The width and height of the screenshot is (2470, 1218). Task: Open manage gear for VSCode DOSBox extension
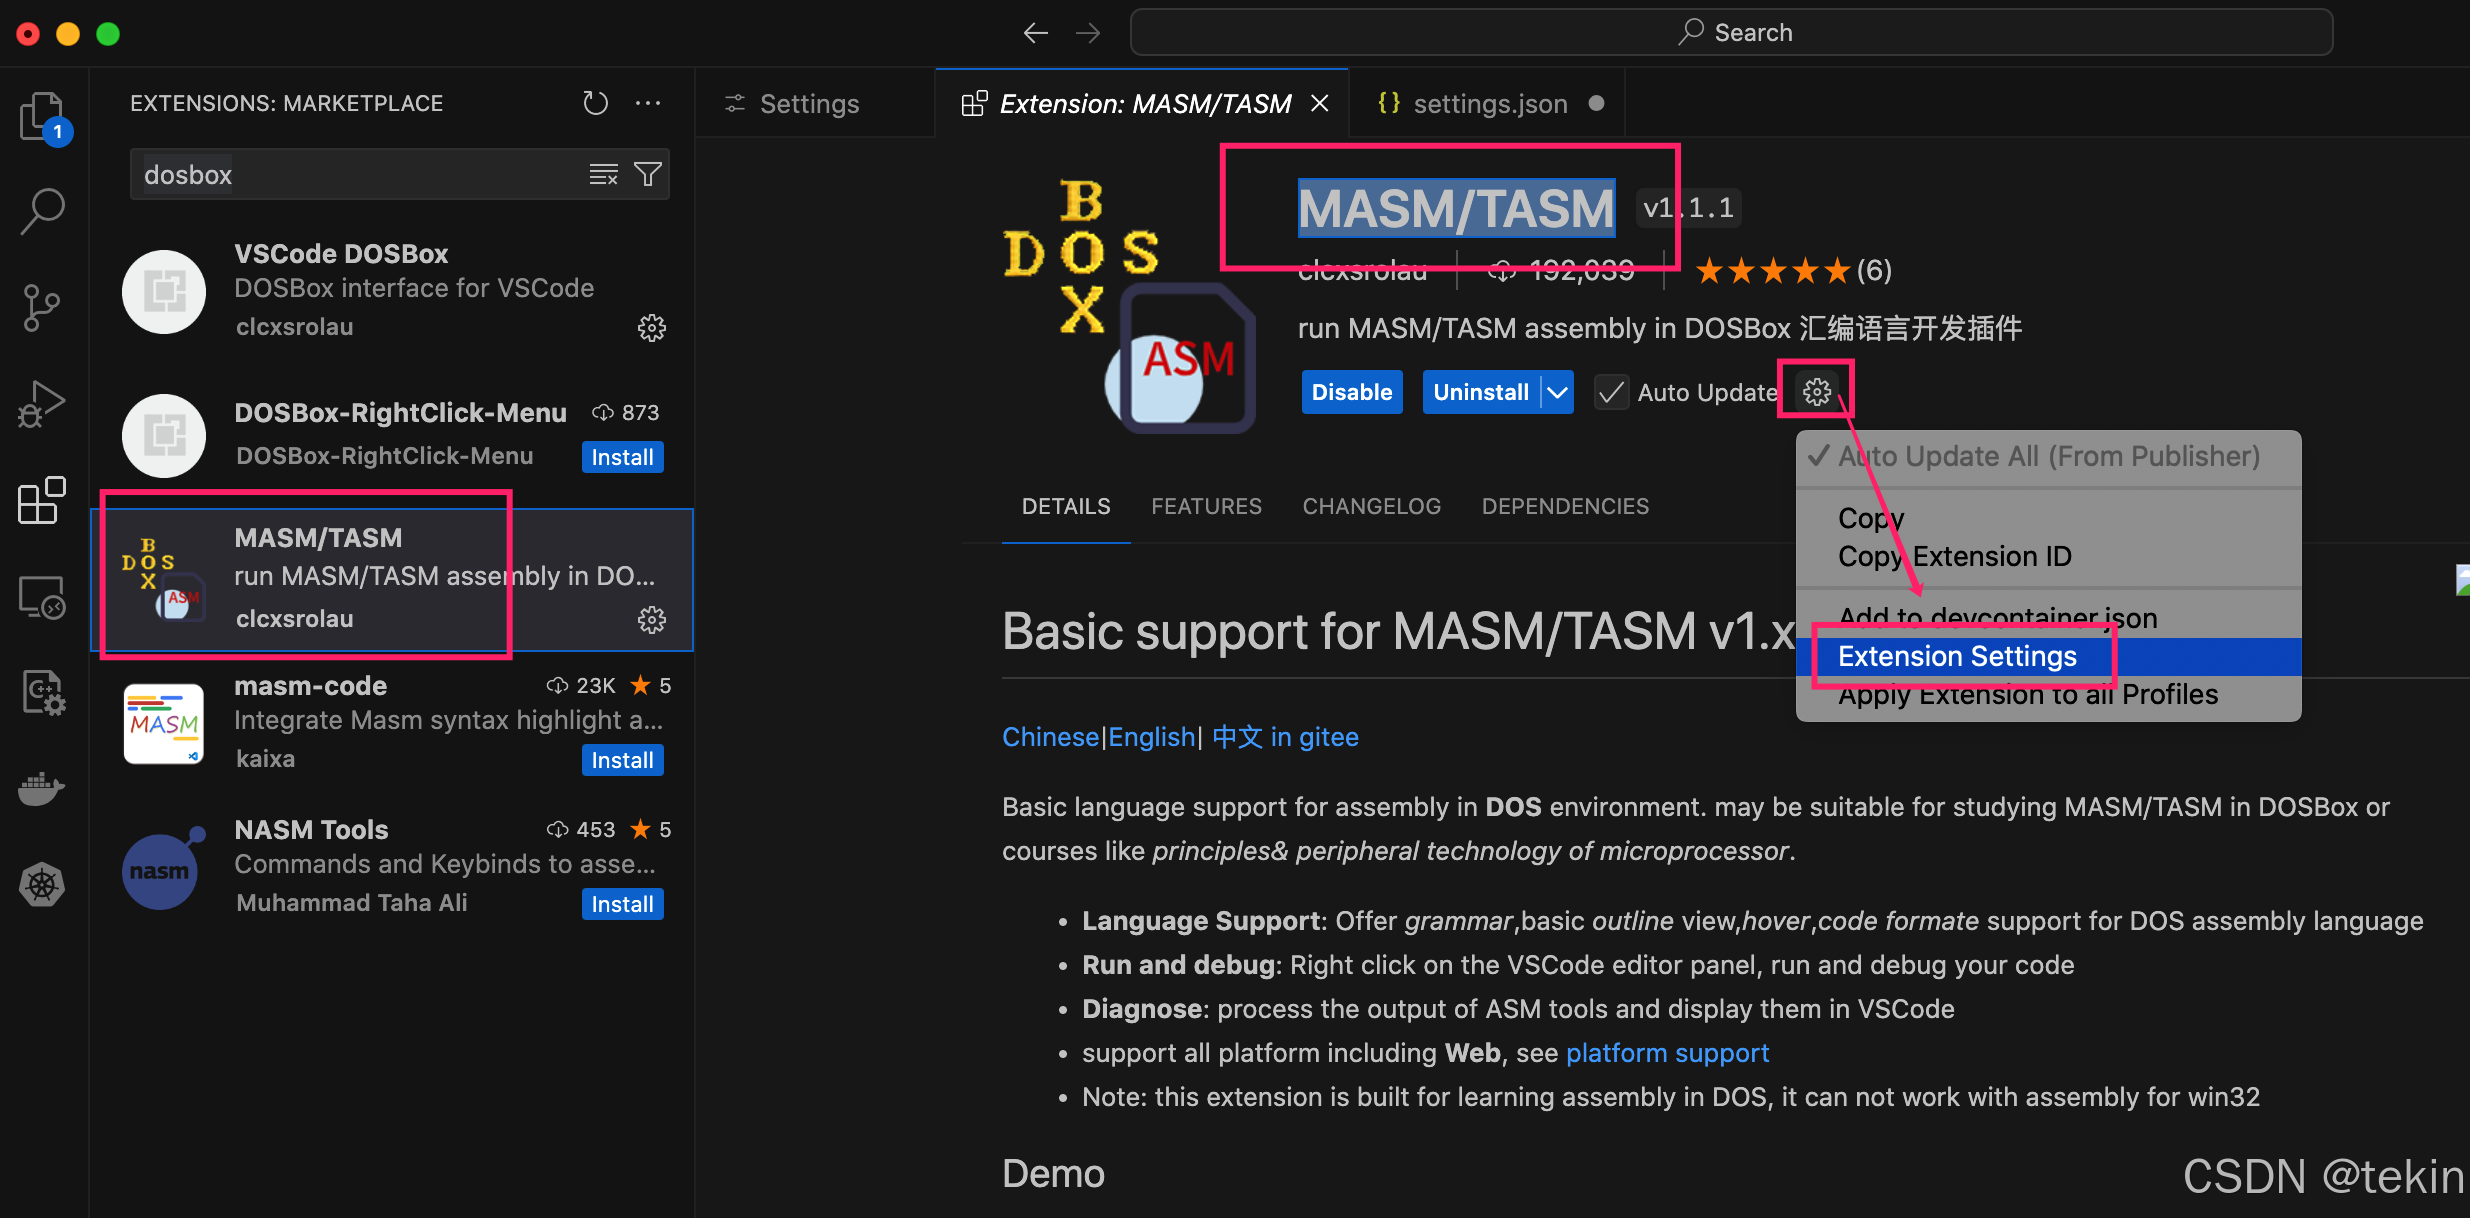pyautogui.click(x=652, y=328)
